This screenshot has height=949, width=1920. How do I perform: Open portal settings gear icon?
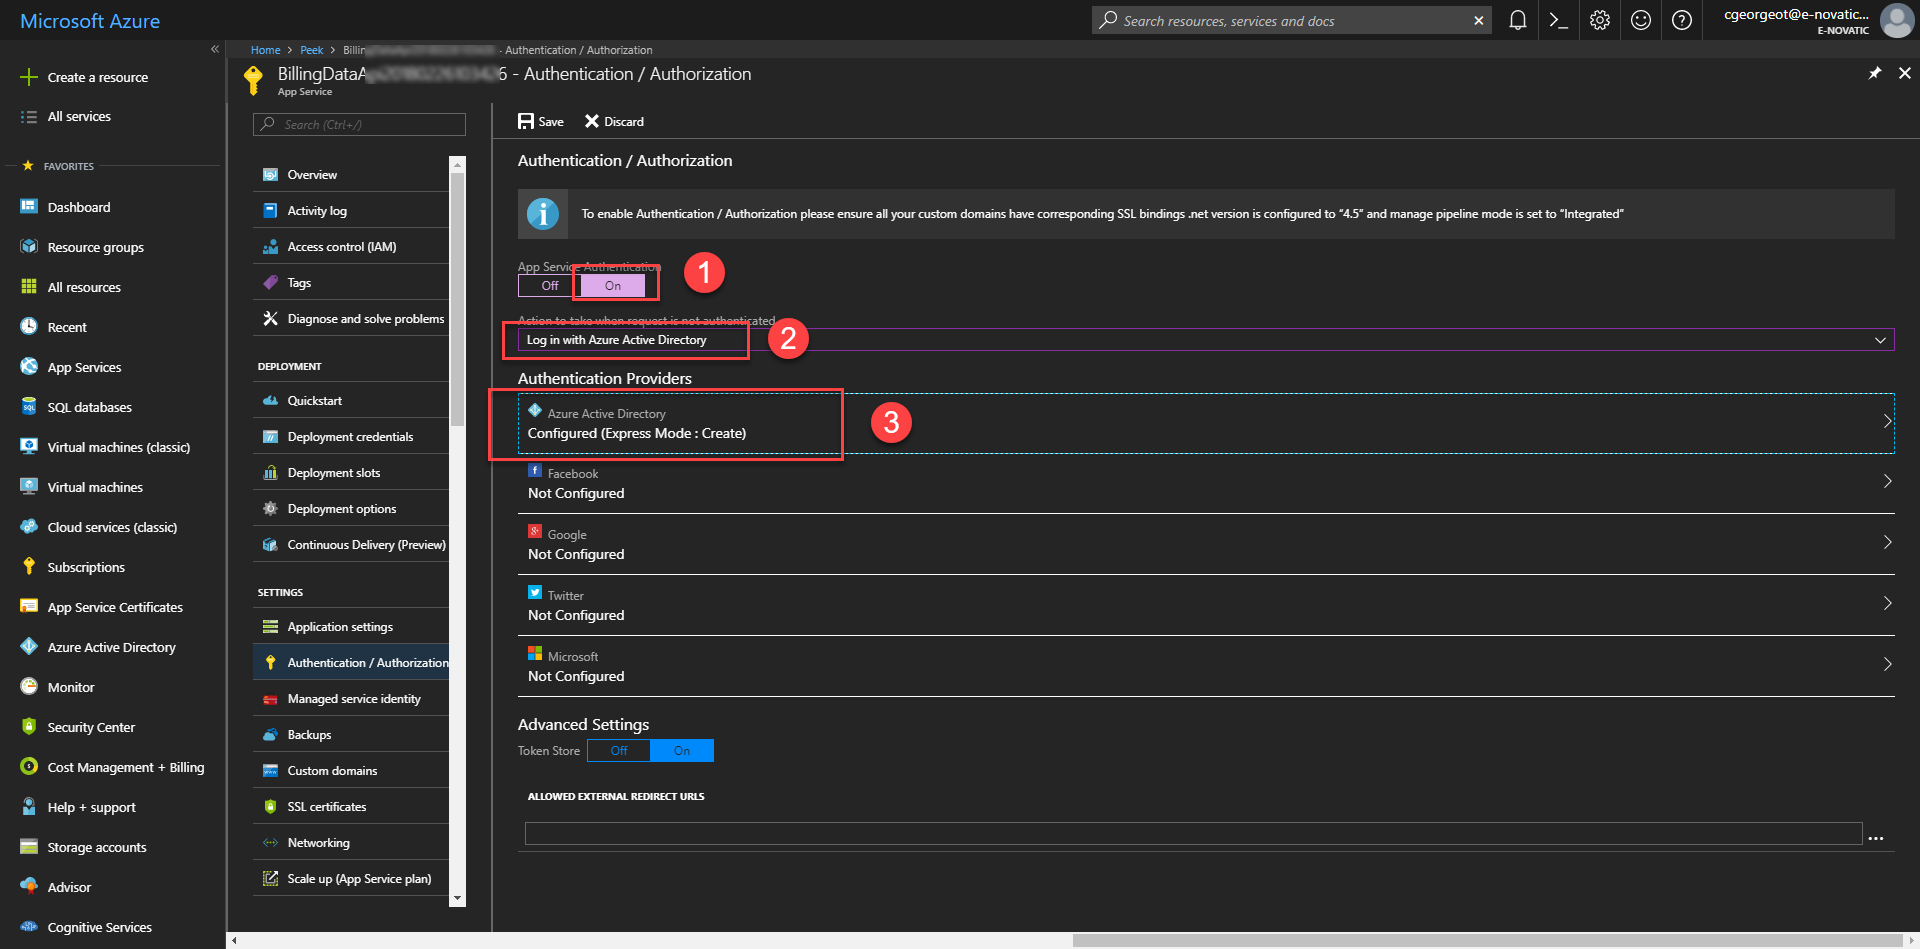(x=1600, y=20)
